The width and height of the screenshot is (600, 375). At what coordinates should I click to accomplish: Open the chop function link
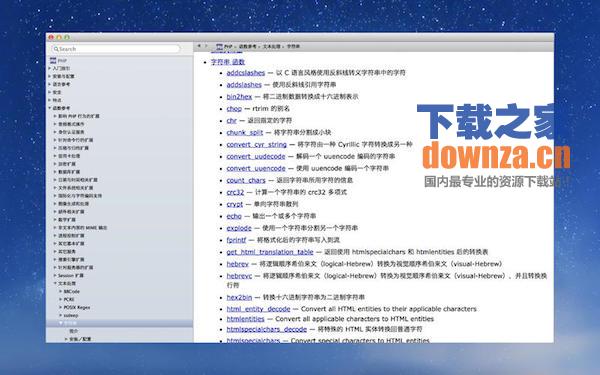click(234, 109)
